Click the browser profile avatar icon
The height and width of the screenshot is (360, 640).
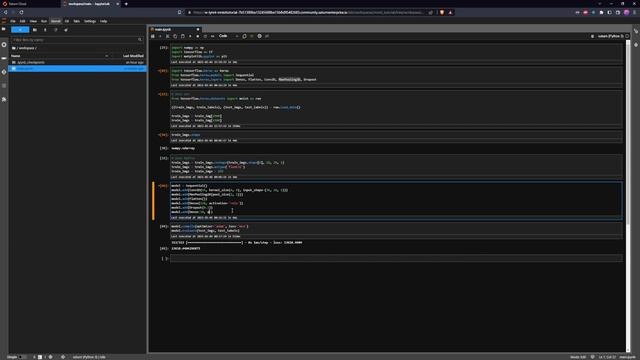click(x=626, y=13)
